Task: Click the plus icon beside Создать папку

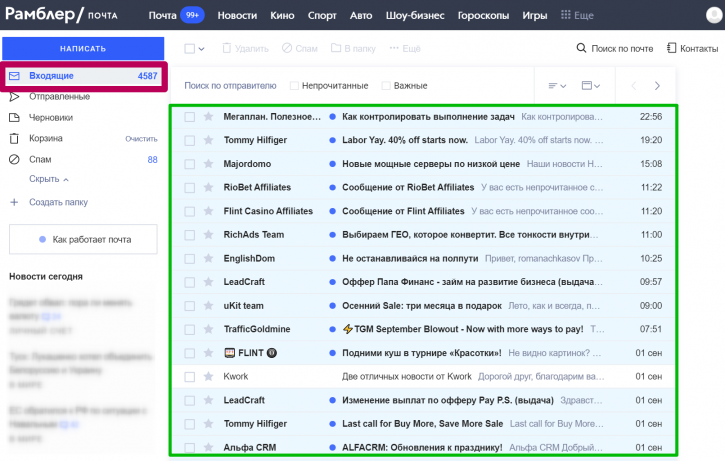Action: 14,202
